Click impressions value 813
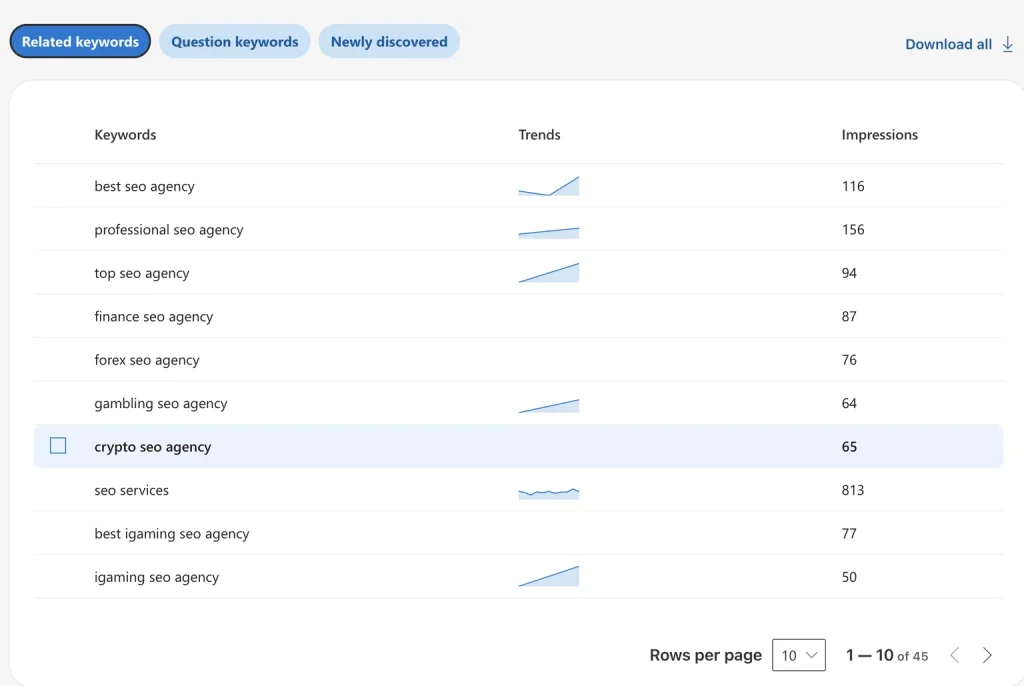1024x686 pixels. [853, 490]
